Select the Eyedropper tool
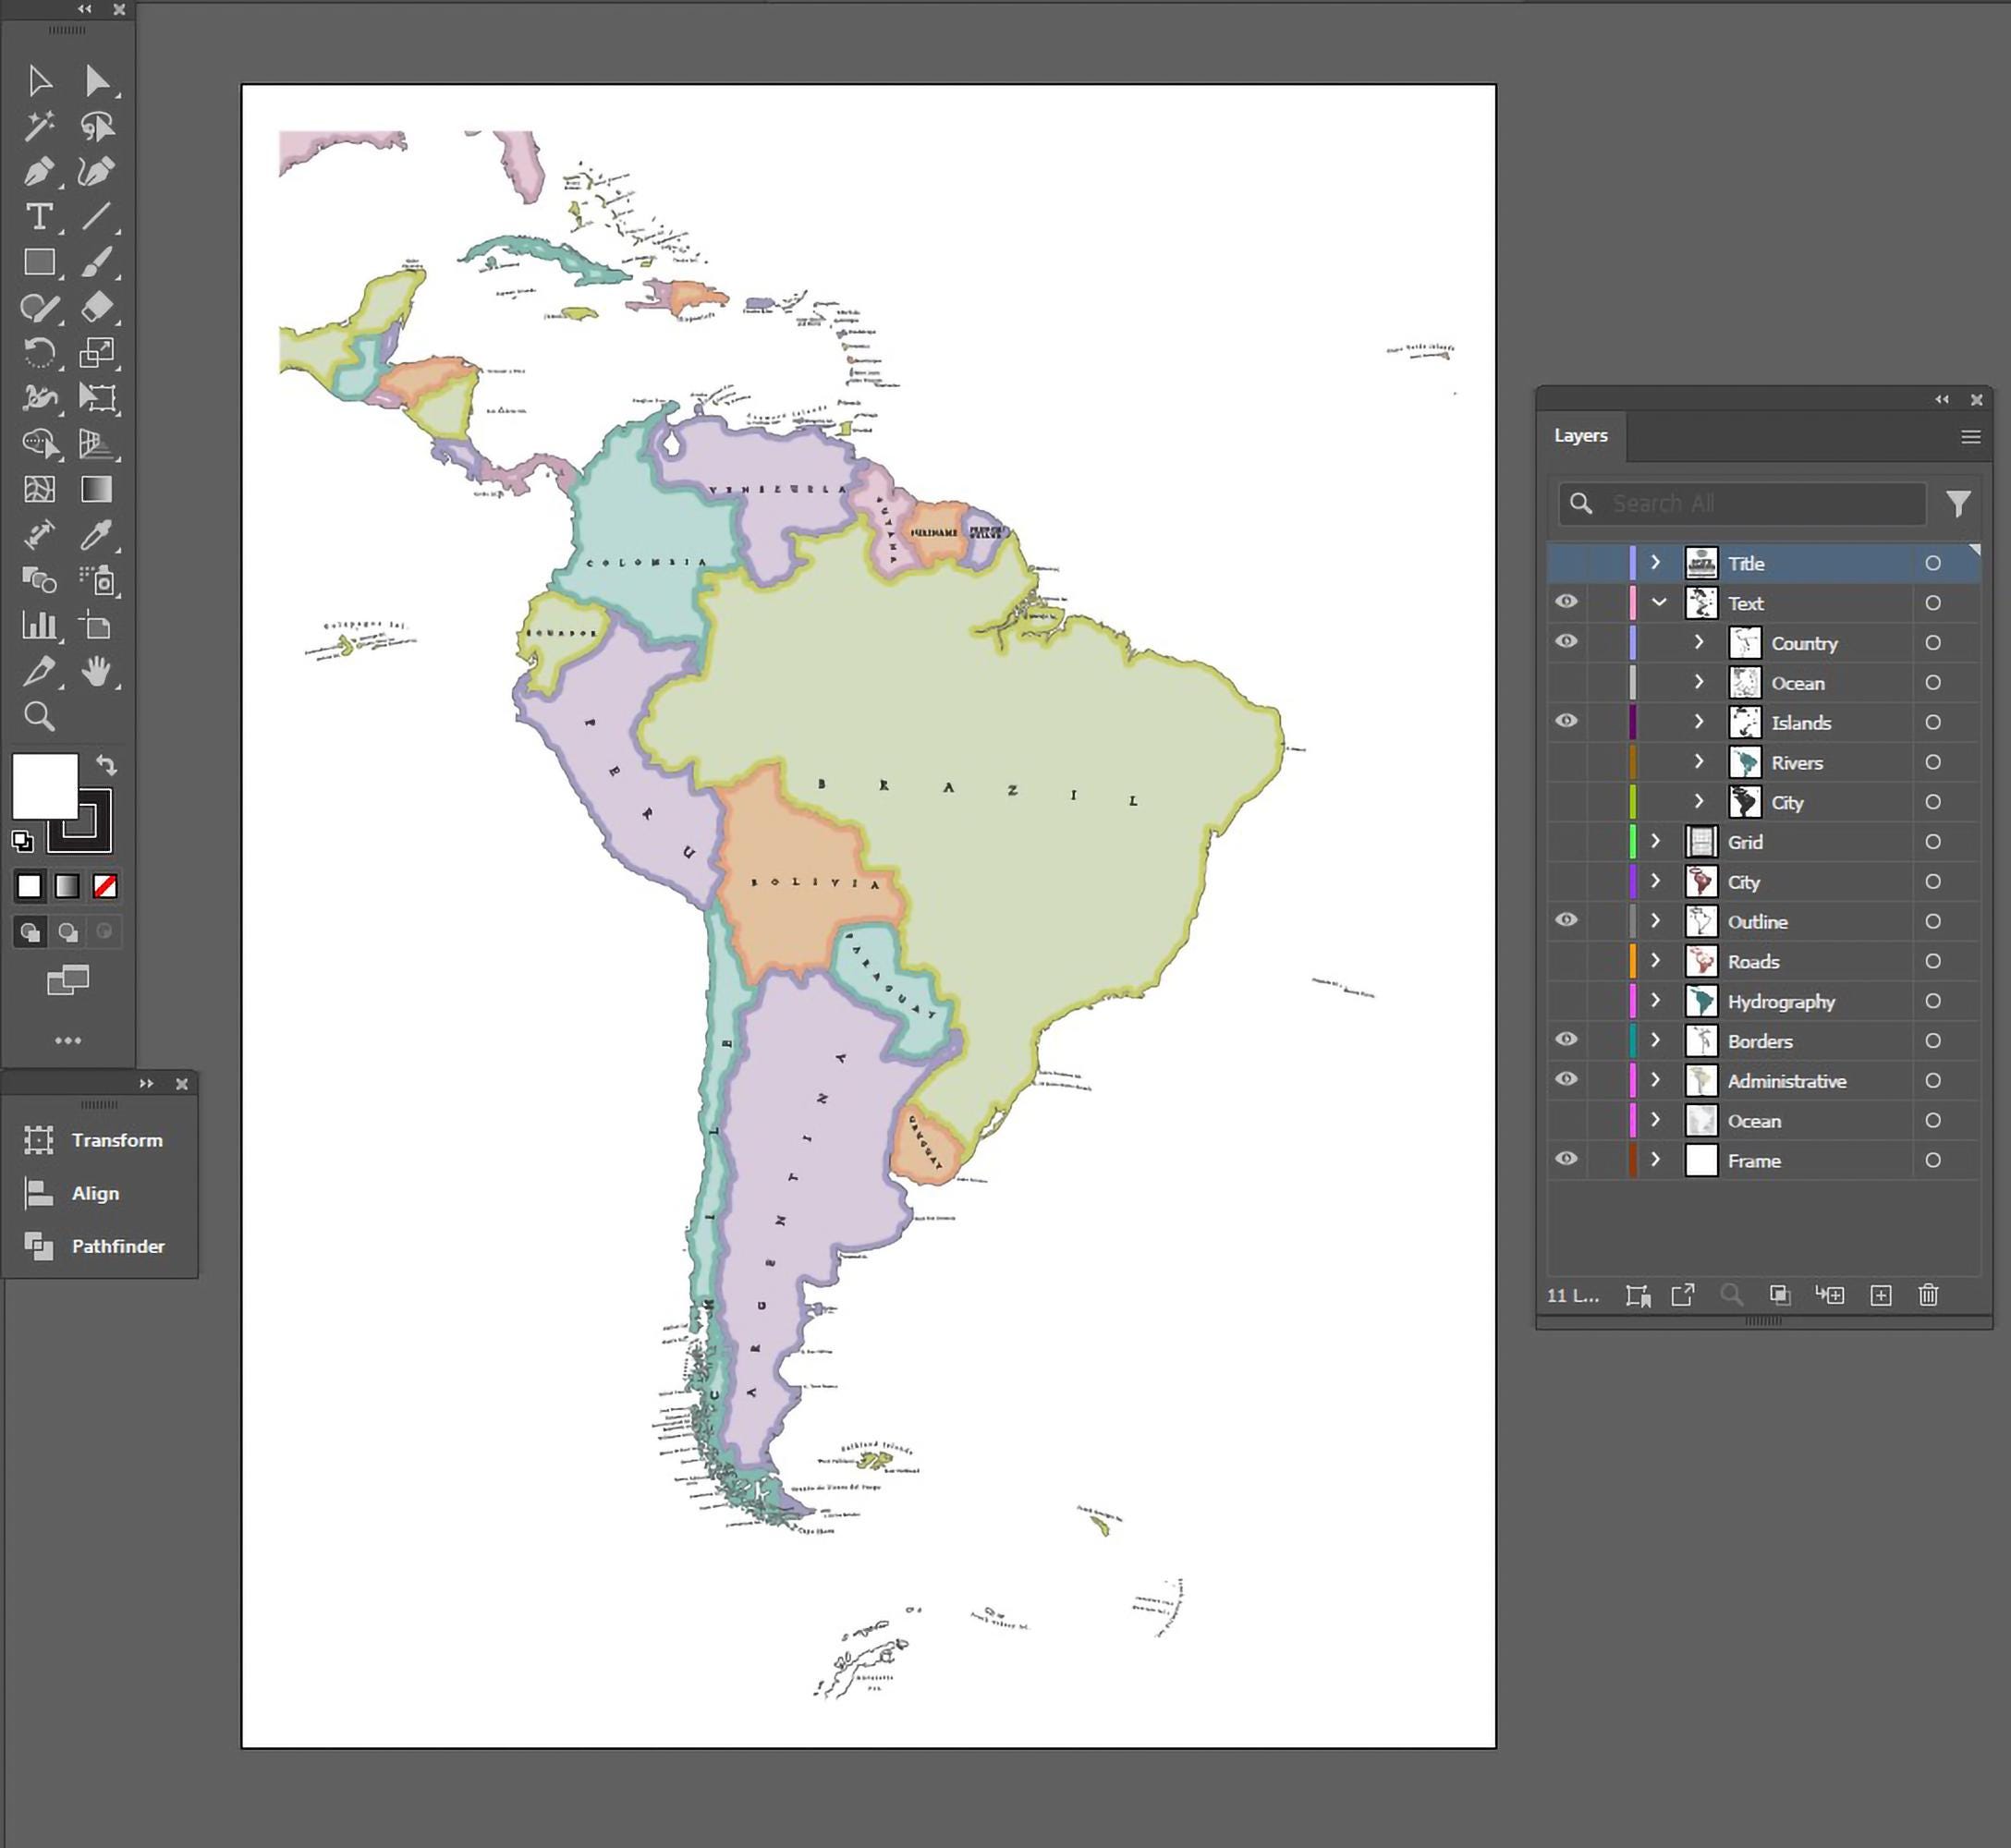Screen dimensions: 2011x1848 pyautogui.click(x=97, y=535)
